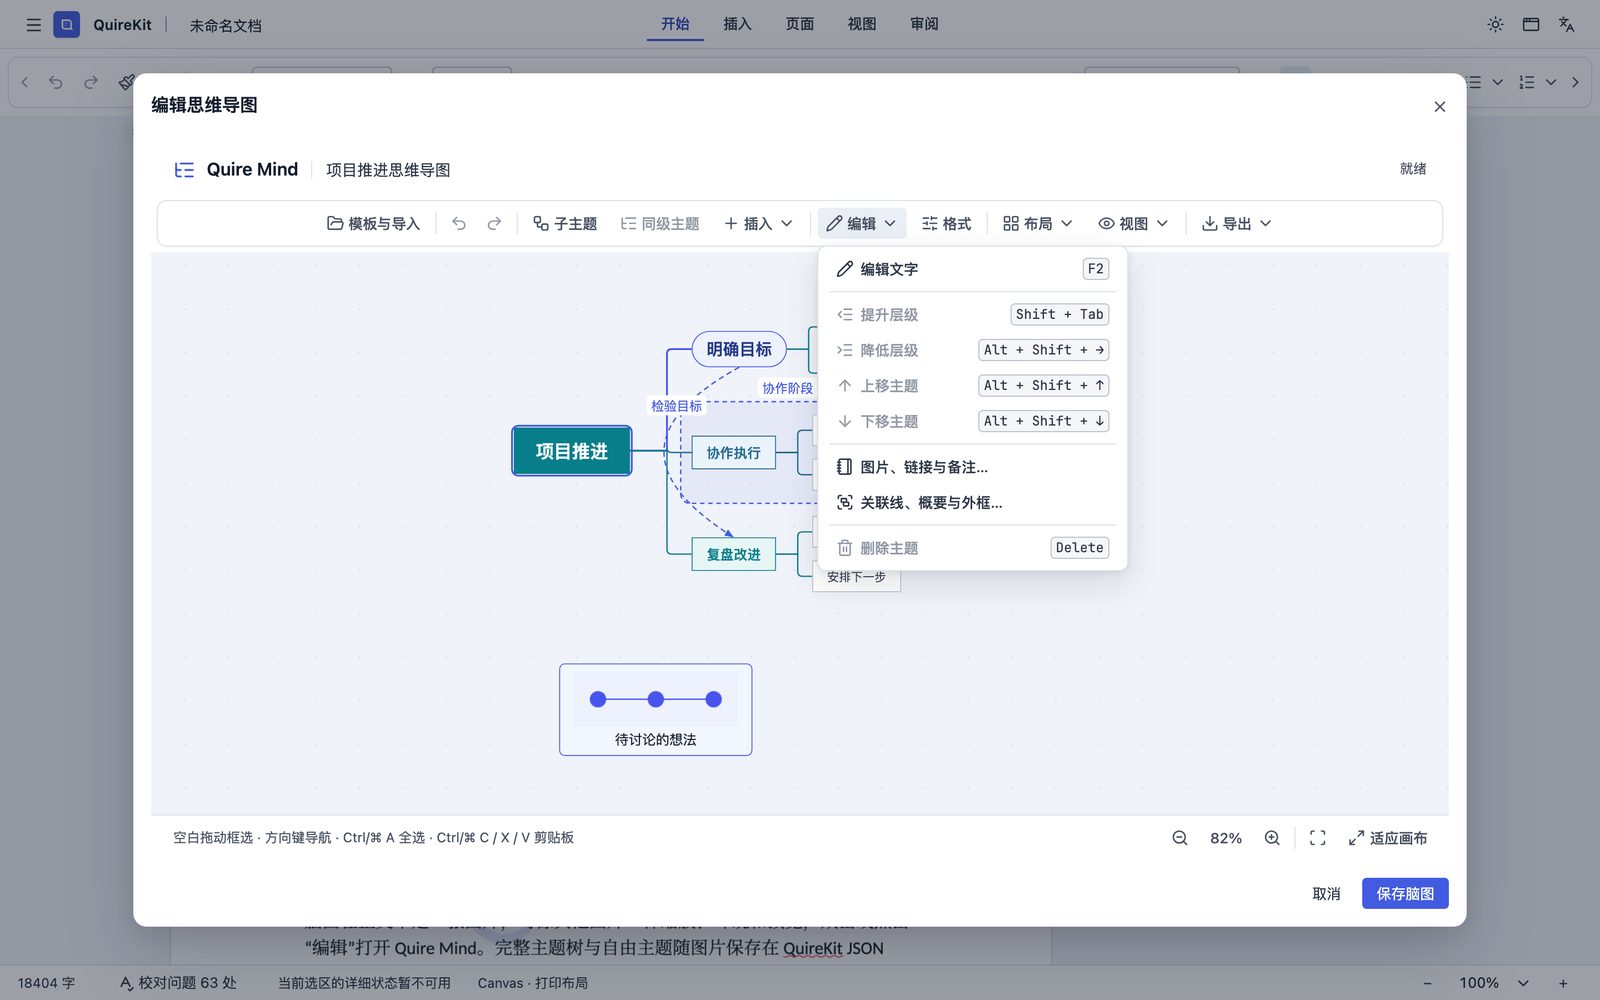Undo the last mind map change

pos(459,224)
